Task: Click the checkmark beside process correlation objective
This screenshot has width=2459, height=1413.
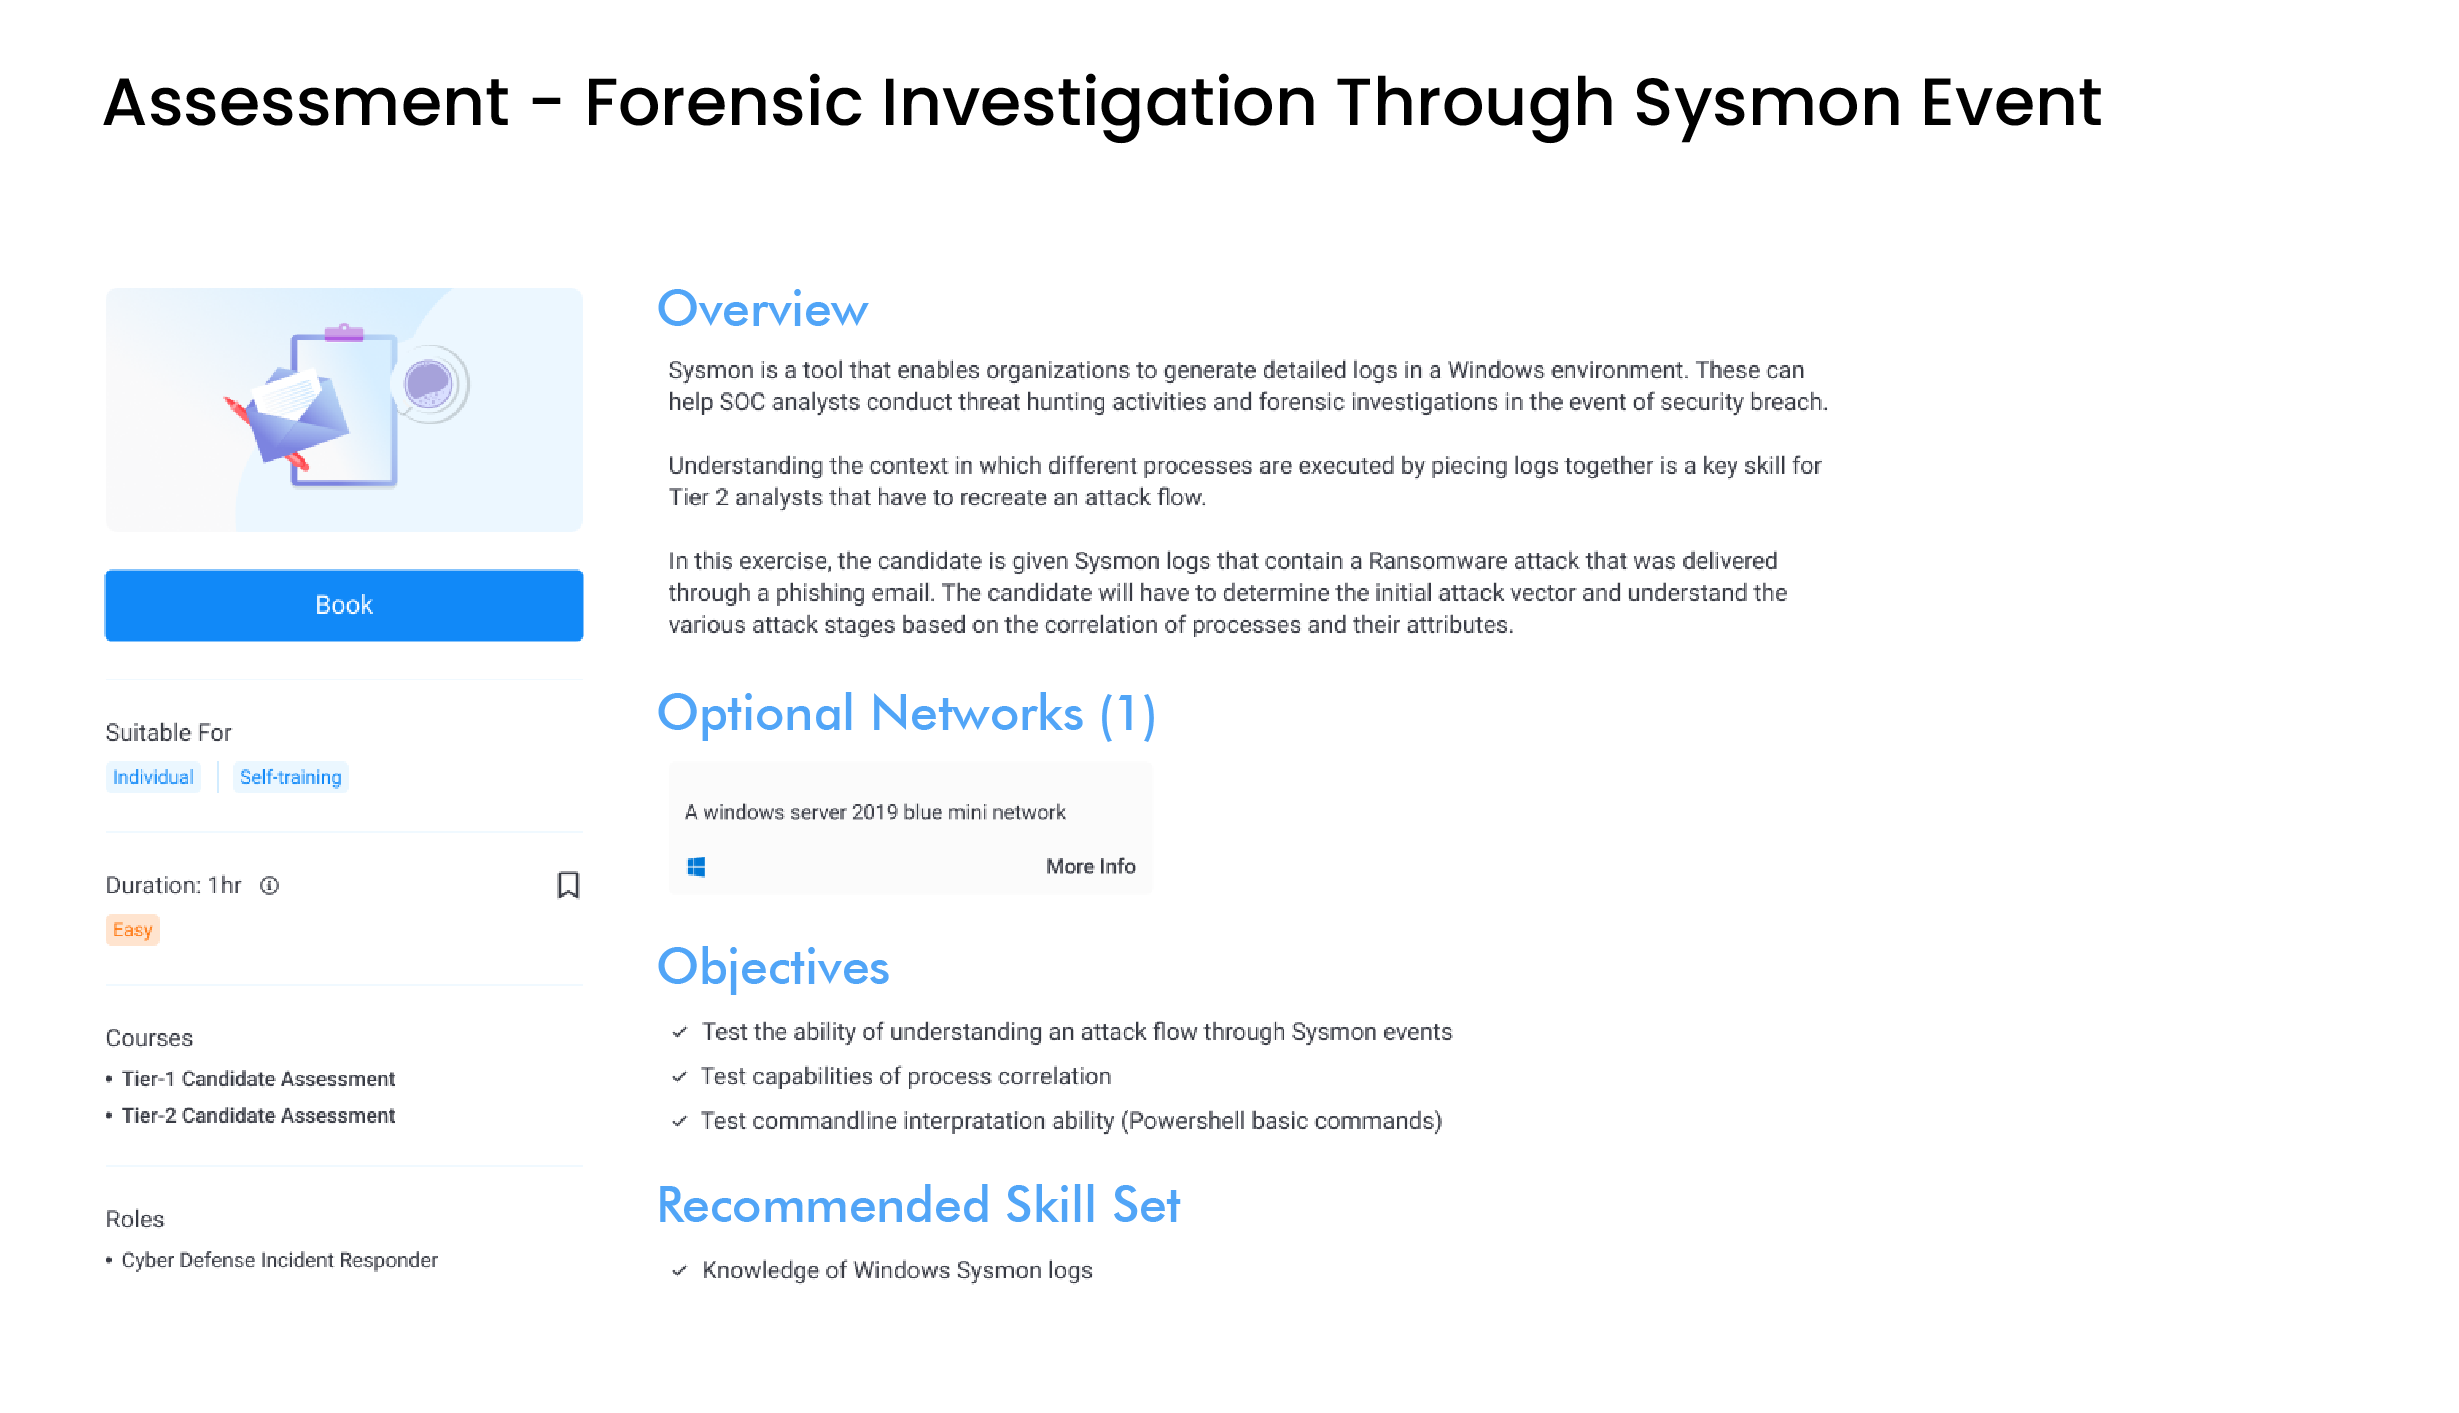Action: coord(680,1077)
